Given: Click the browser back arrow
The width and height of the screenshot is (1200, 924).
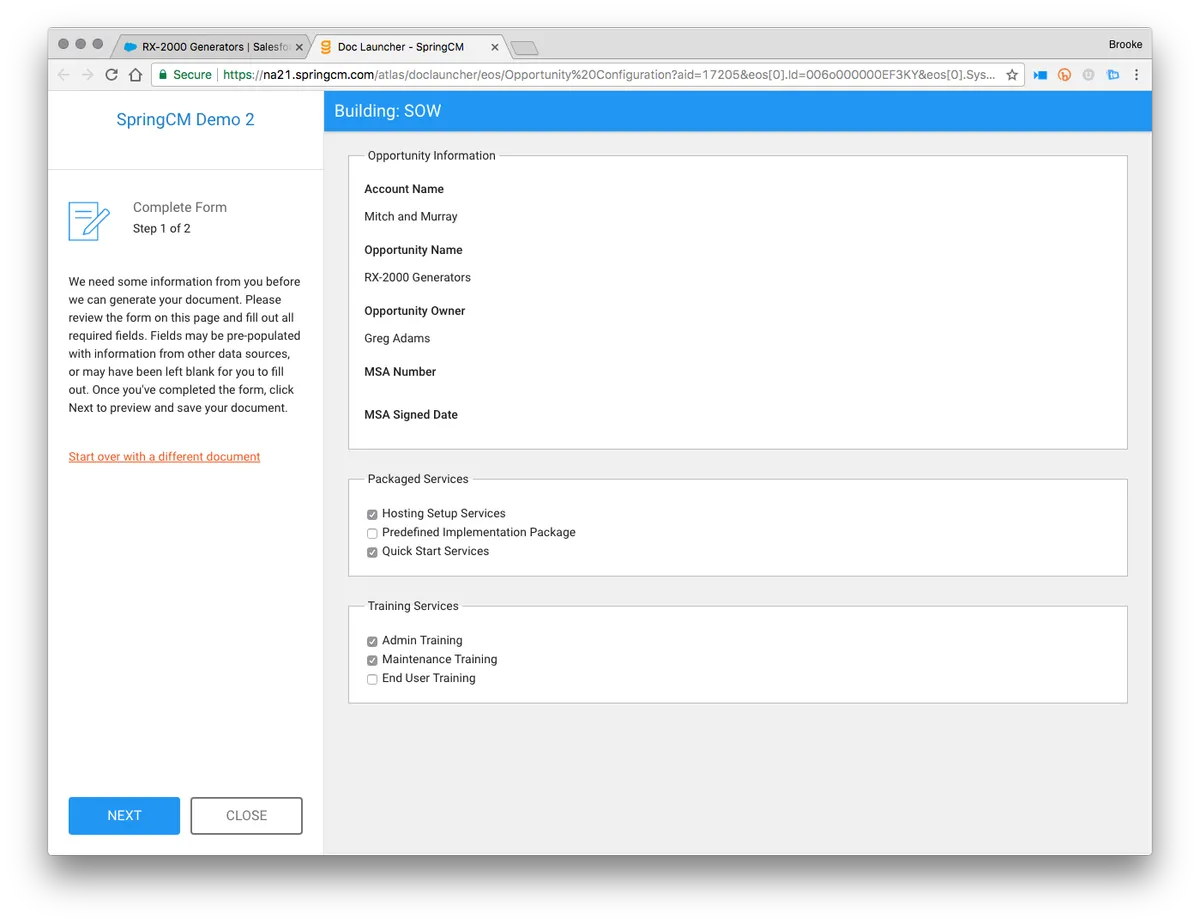Looking at the screenshot, I should point(63,75).
